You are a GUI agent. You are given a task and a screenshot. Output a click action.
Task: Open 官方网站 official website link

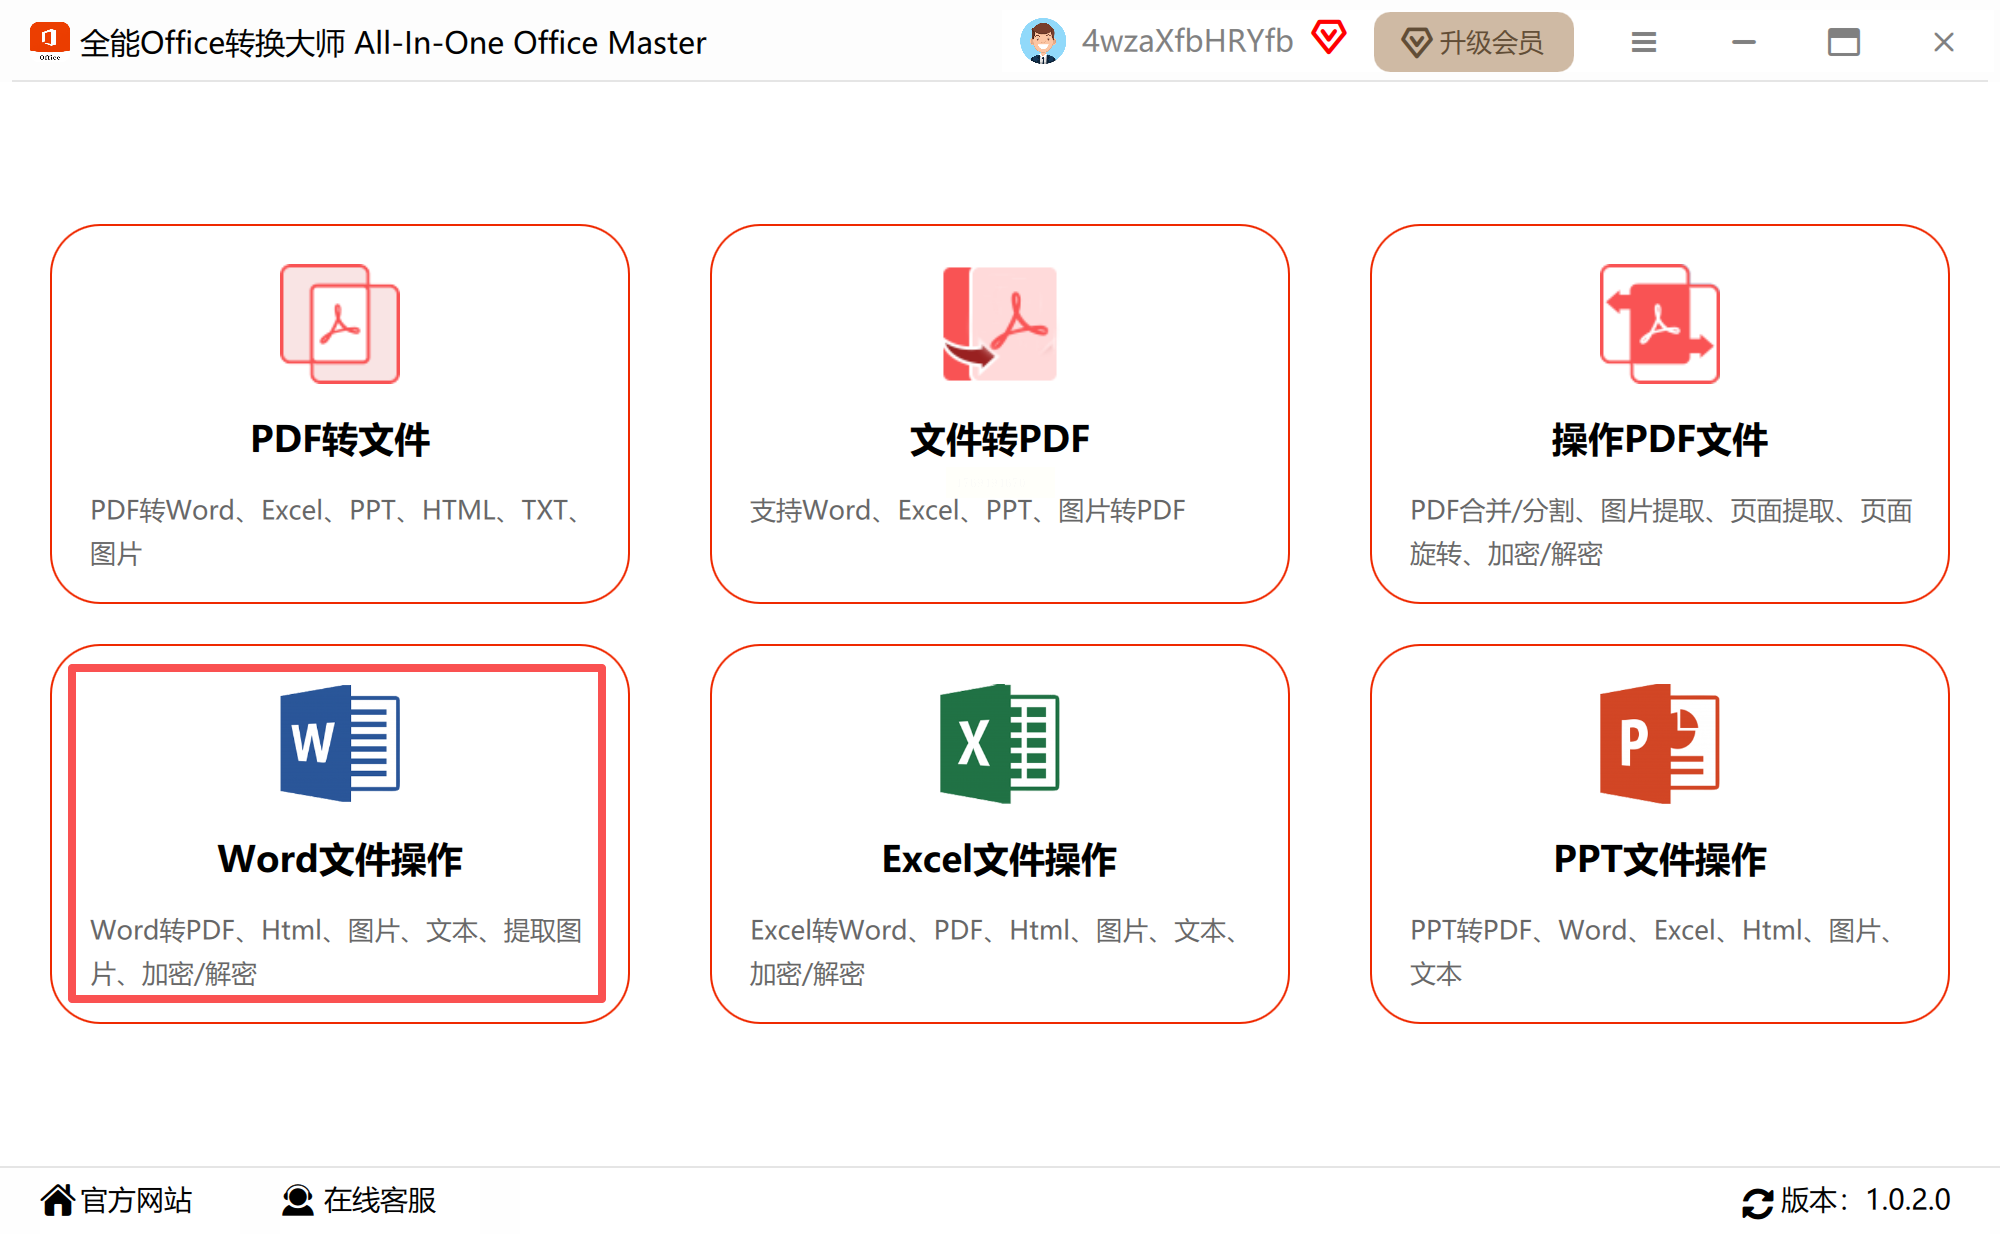[x=136, y=1200]
